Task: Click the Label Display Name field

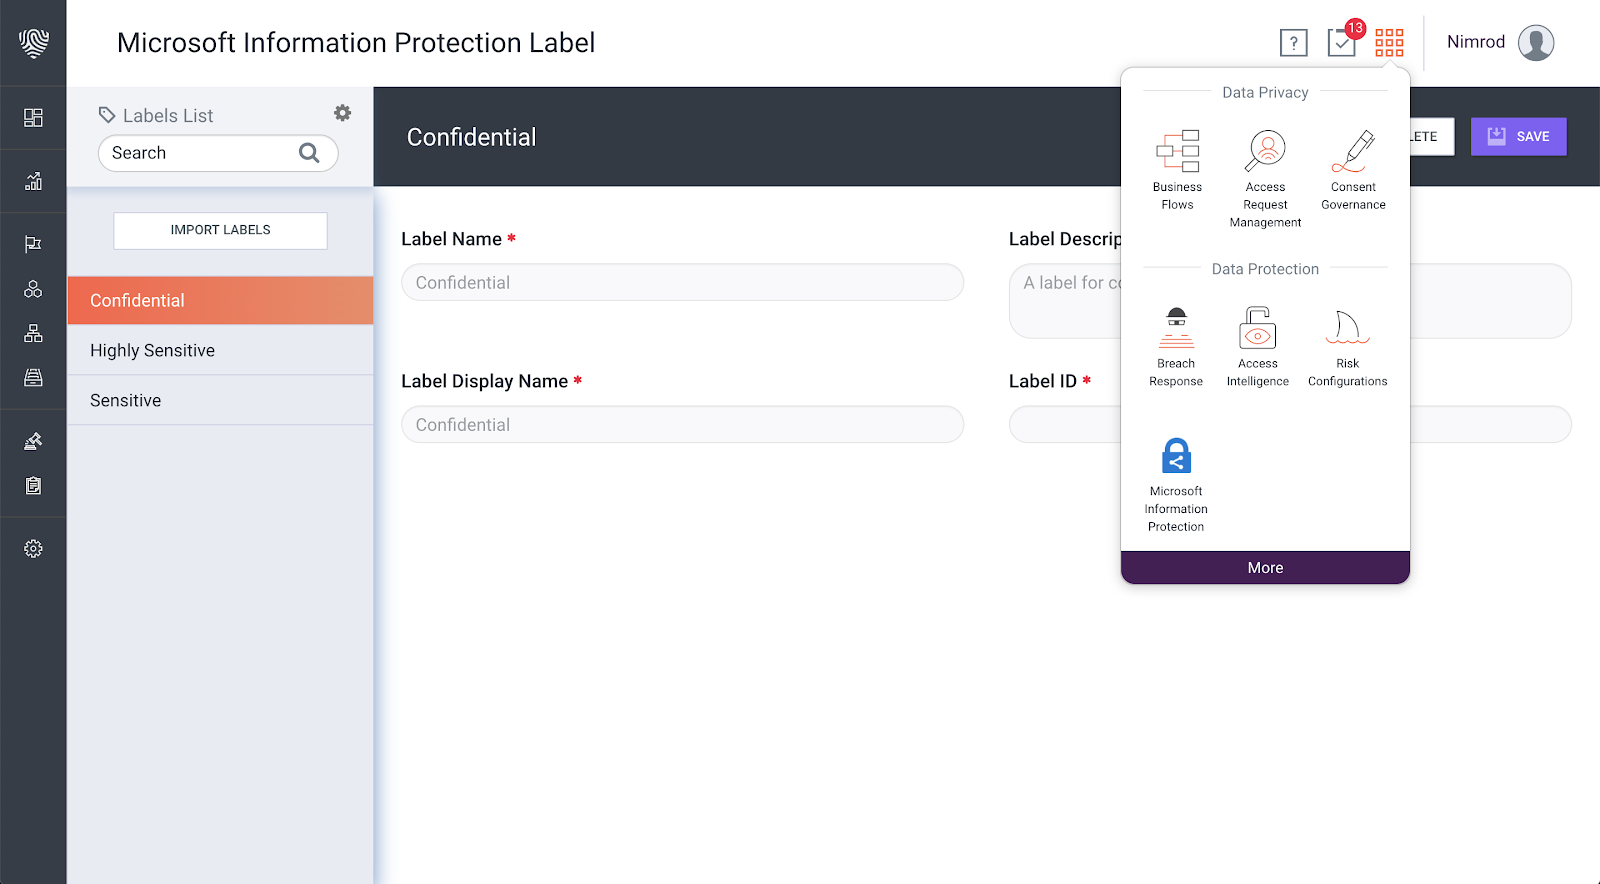Action: click(x=682, y=424)
